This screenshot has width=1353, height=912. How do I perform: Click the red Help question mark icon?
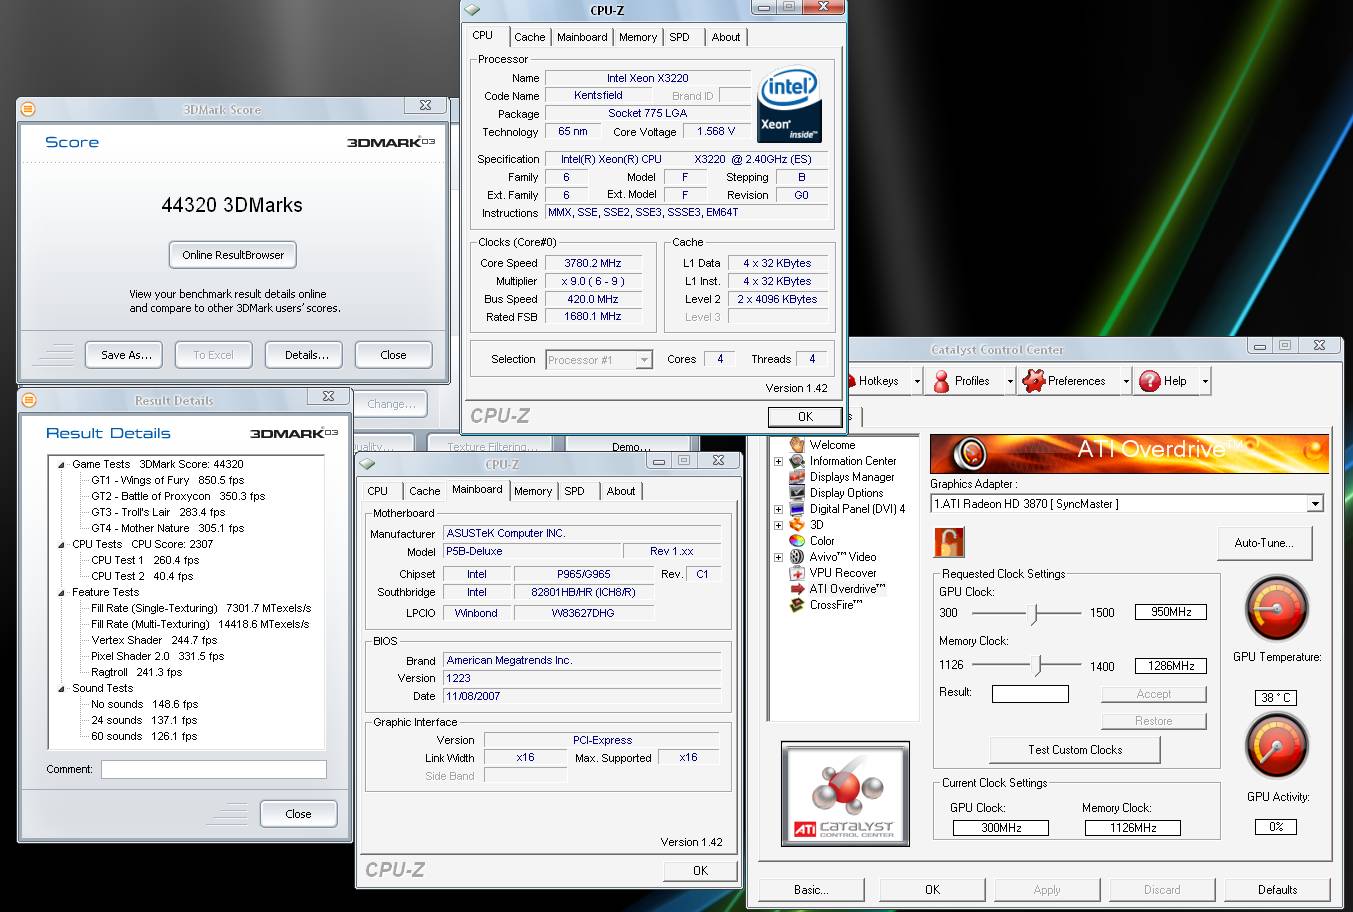coord(1150,381)
